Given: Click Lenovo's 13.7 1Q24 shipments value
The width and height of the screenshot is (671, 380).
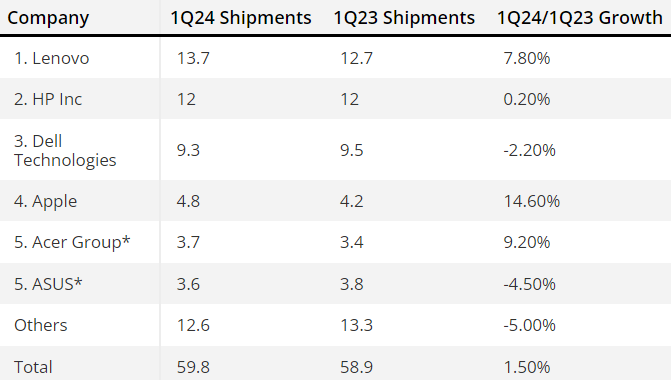Looking at the screenshot, I should (x=193, y=58).
